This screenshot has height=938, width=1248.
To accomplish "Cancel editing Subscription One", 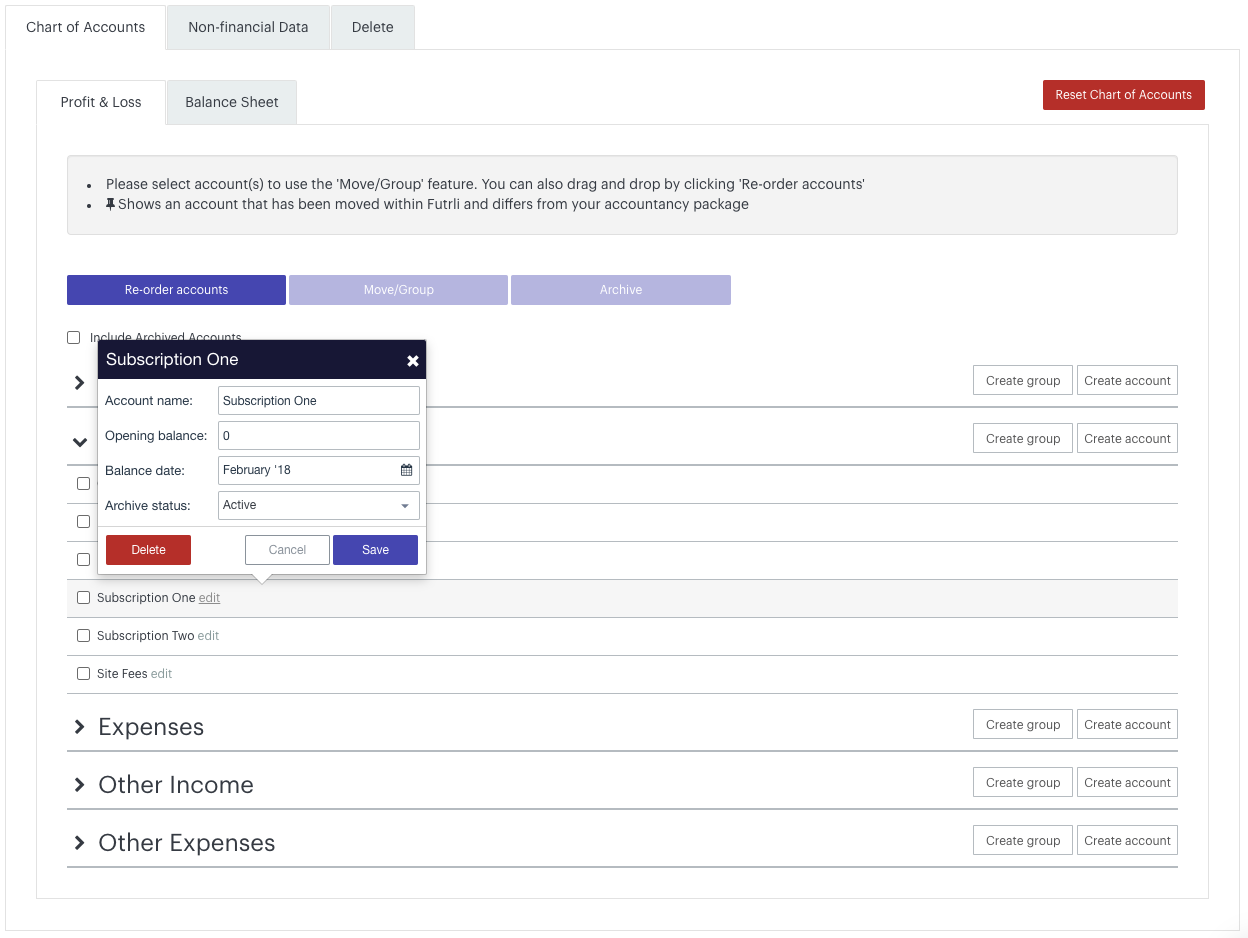I will (x=287, y=550).
